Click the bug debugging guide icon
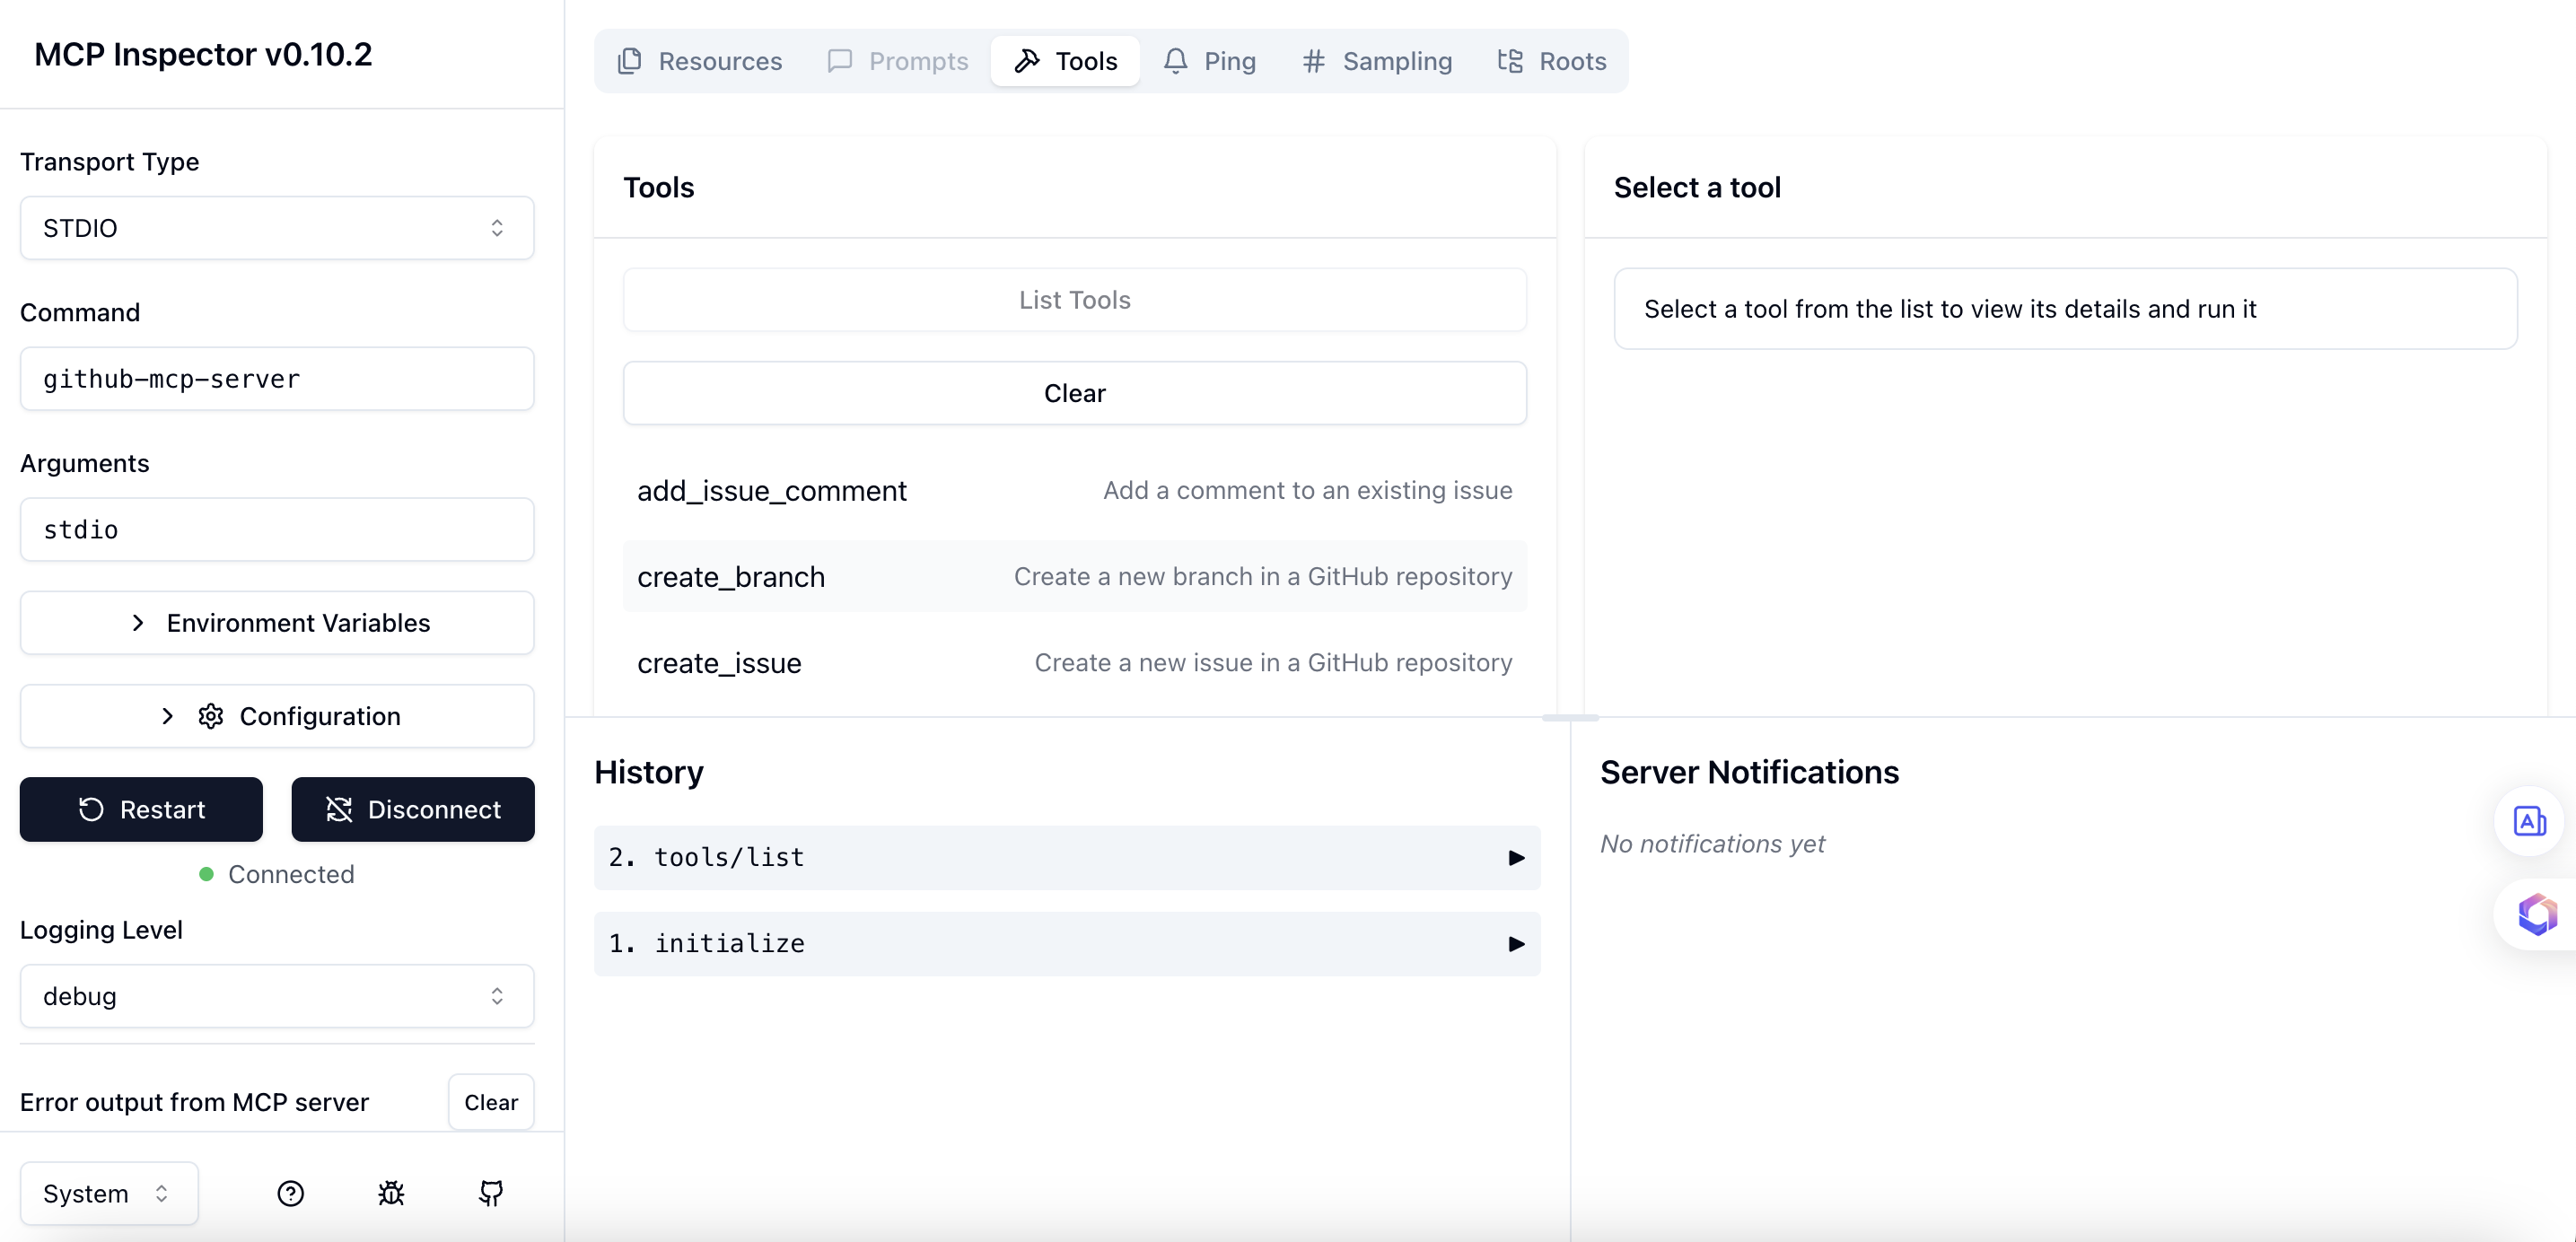The image size is (2576, 1242). coord(391,1193)
